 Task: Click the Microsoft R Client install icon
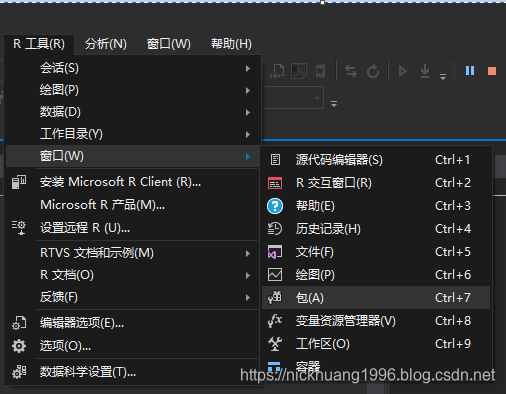[19, 182]
